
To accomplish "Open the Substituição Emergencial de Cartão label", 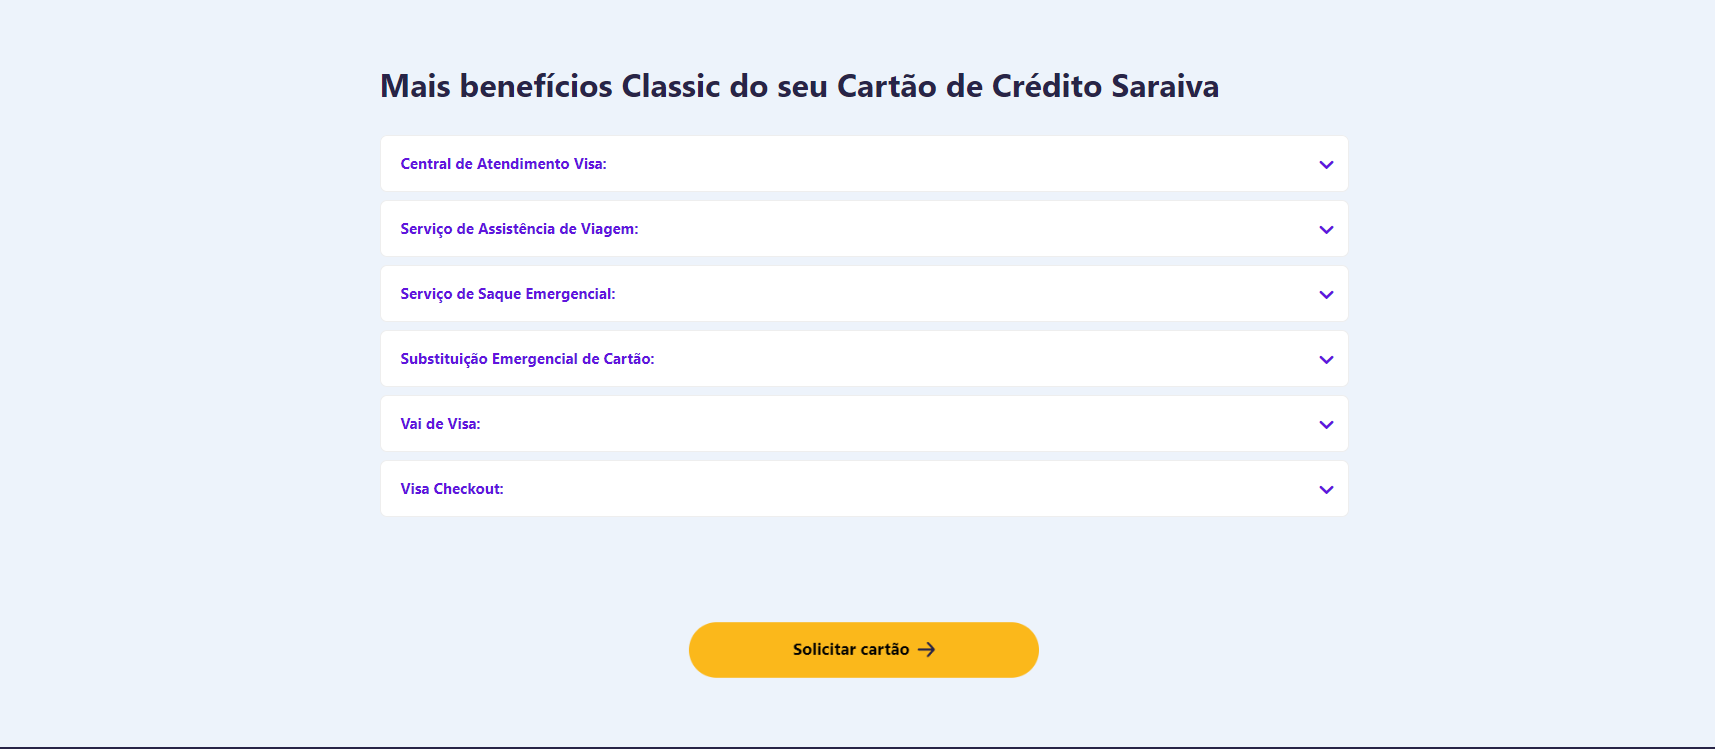I will coord(527,359).
